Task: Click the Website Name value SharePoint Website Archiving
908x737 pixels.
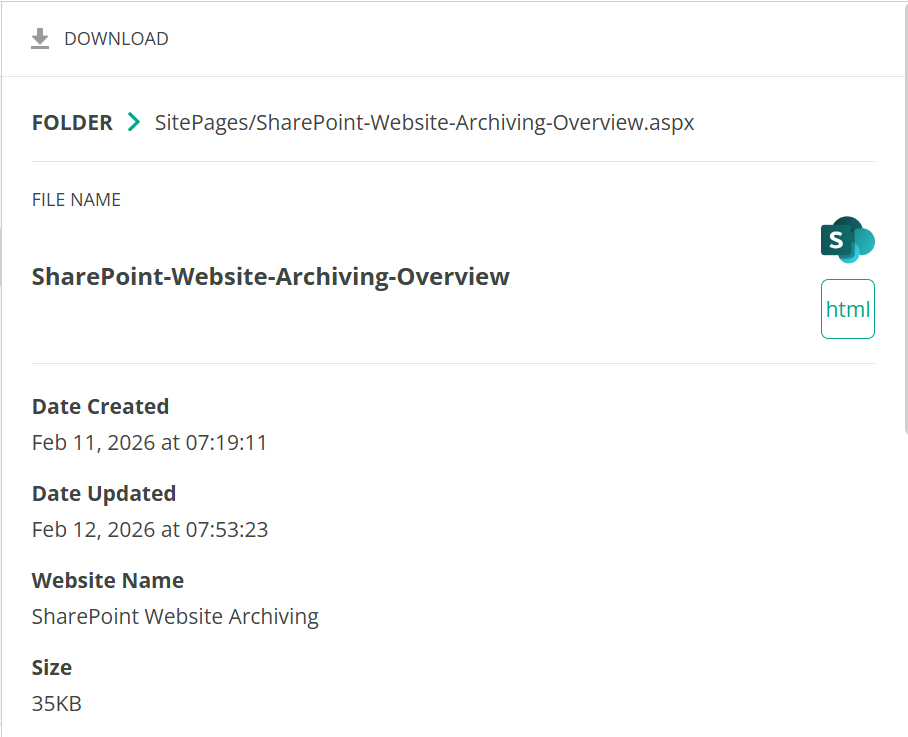Action: (x=175, y=616)
